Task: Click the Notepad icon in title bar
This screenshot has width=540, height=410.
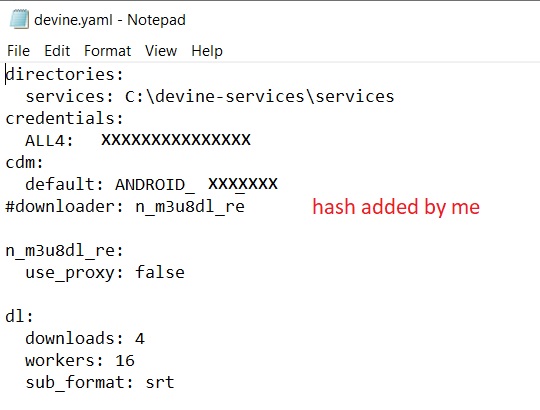Action: [x=19, y=19]
